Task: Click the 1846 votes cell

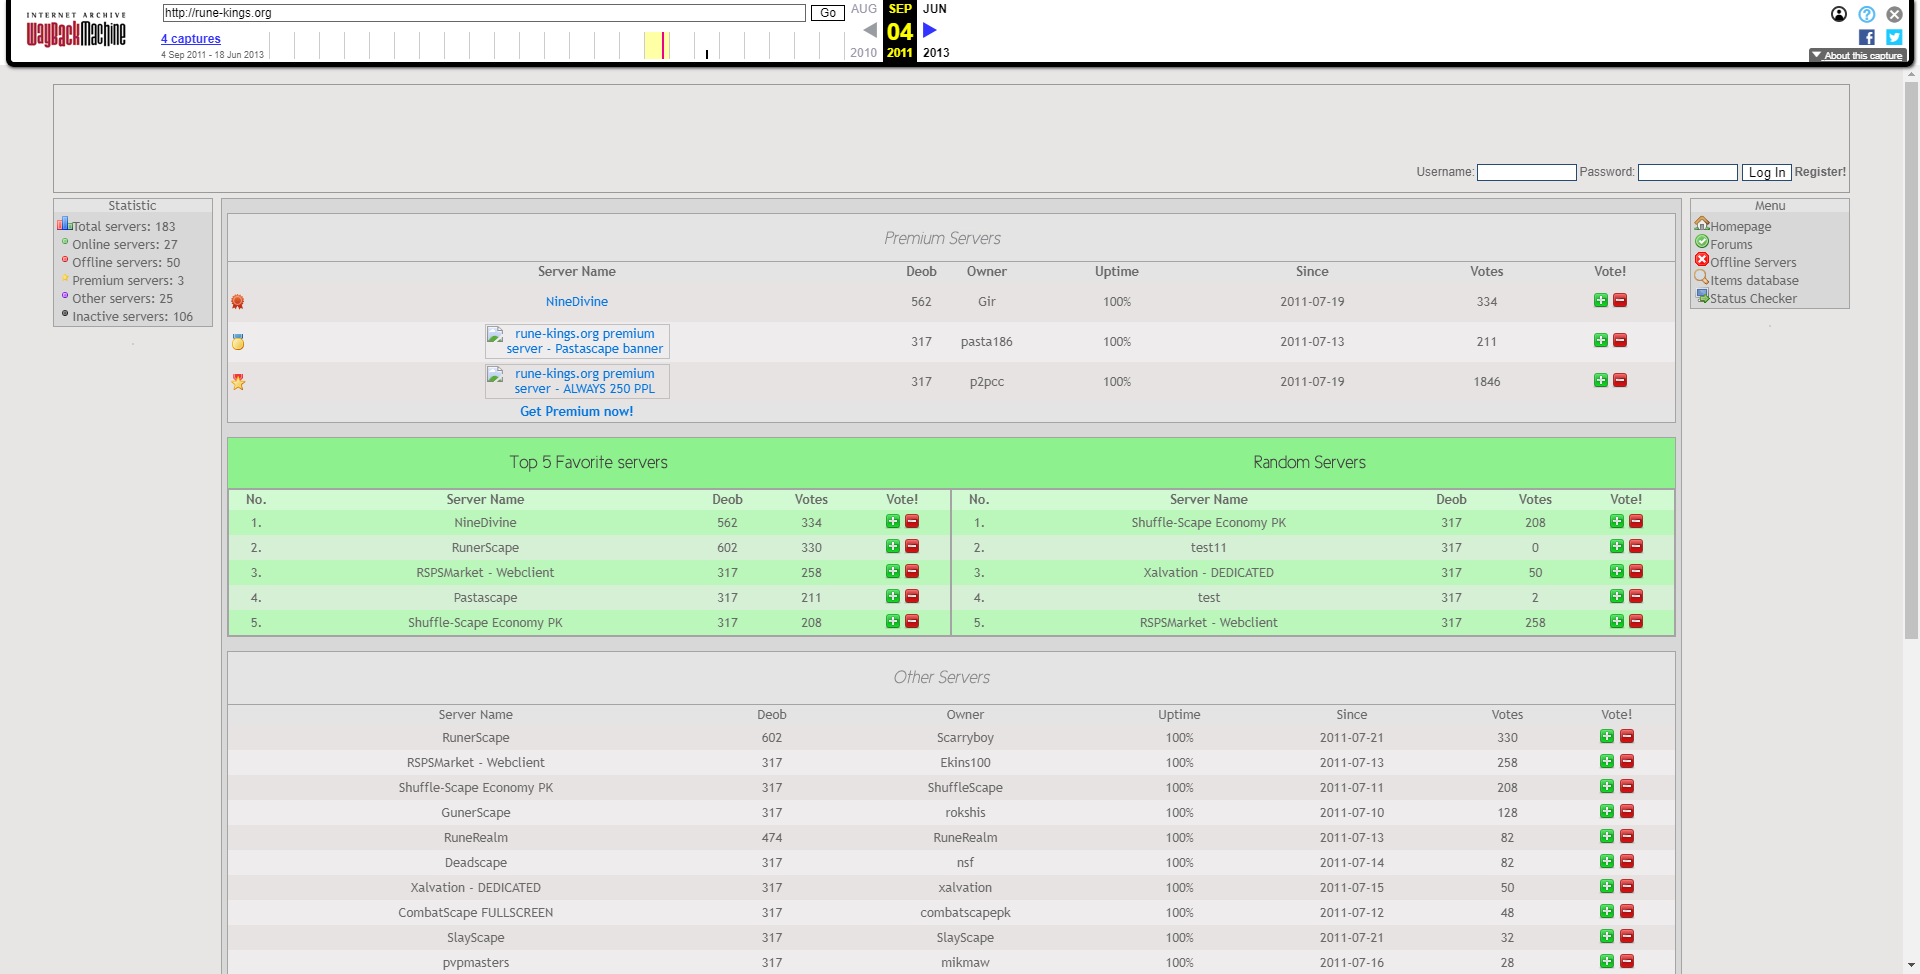Action: (1487, 381)
